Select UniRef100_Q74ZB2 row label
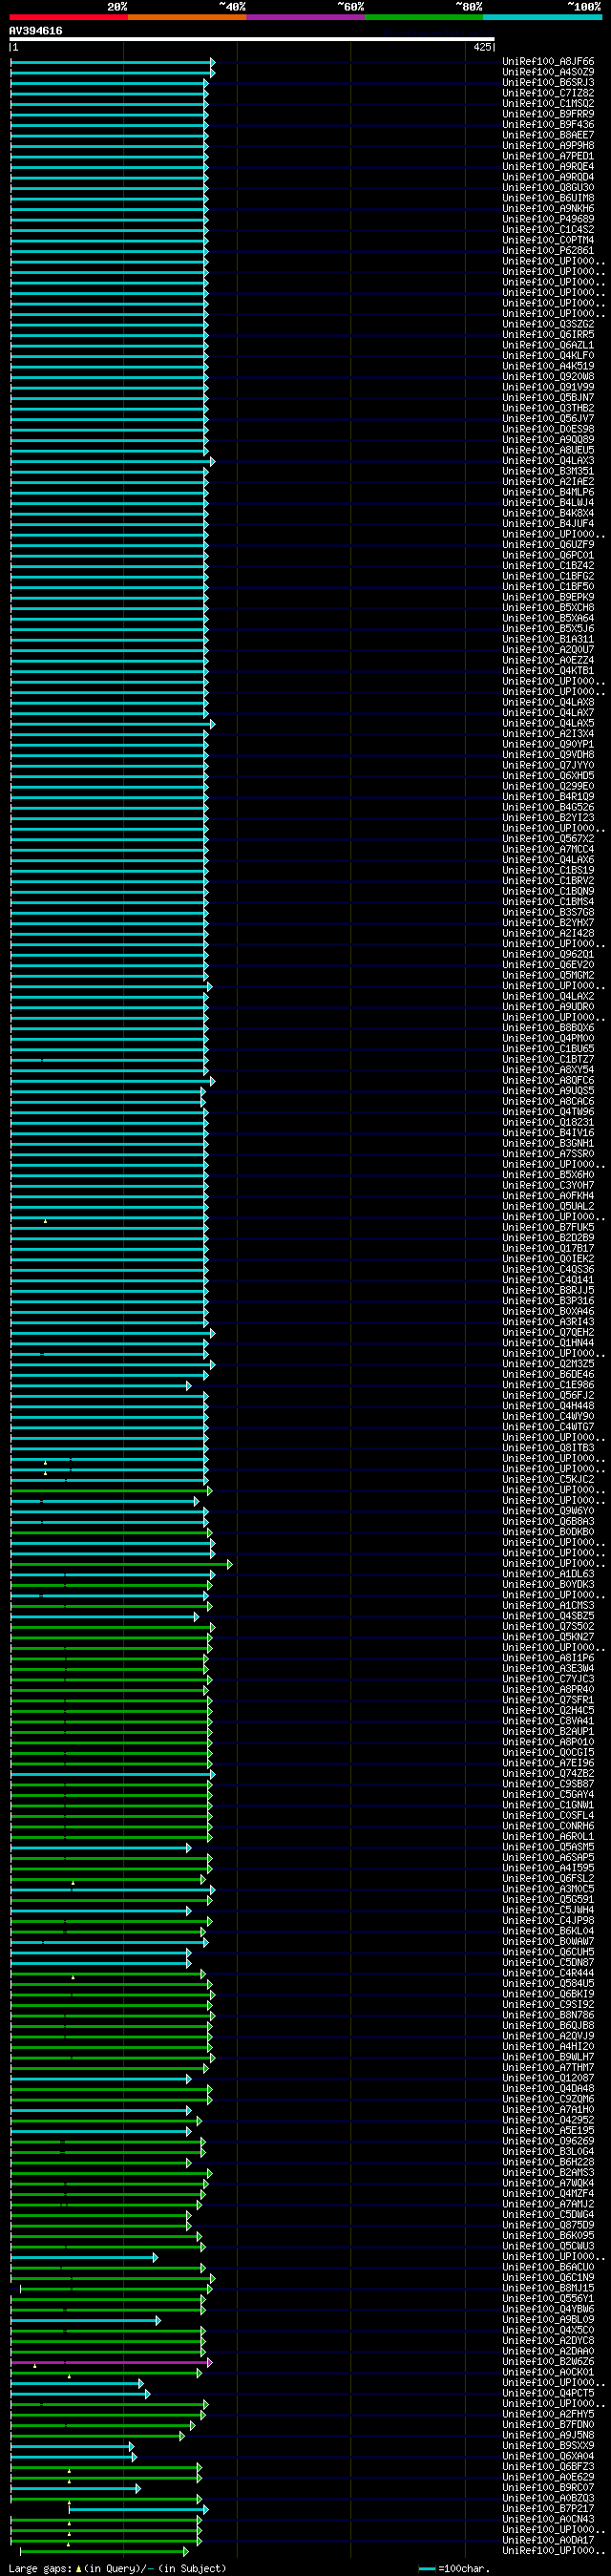This screenshot has height=2576, width=611. click(548, 1773)
